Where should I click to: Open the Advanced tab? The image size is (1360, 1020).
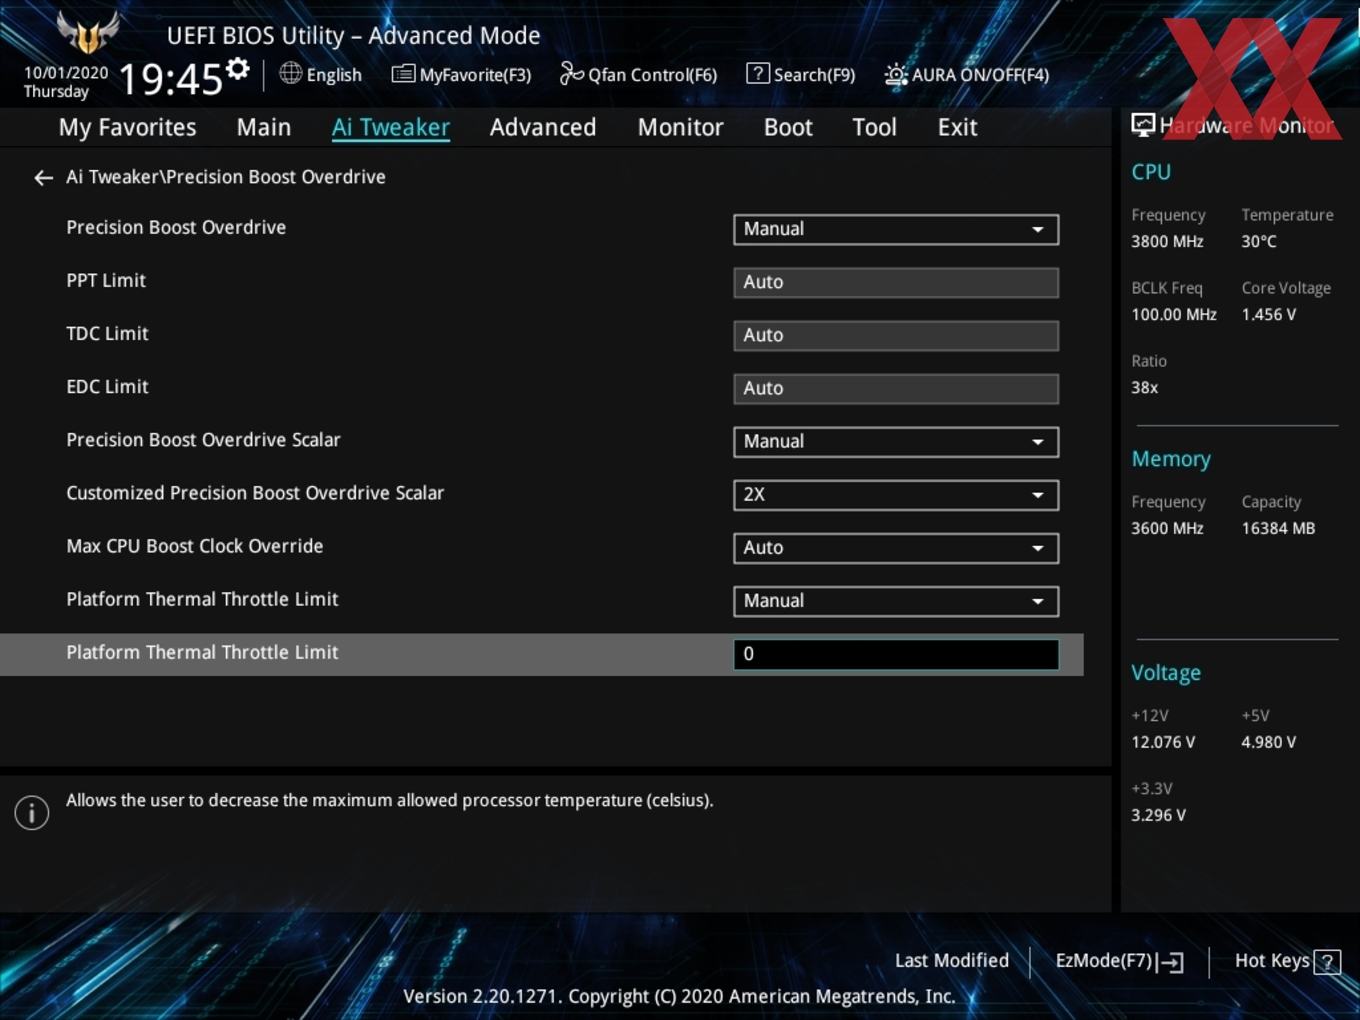point(543,127)
